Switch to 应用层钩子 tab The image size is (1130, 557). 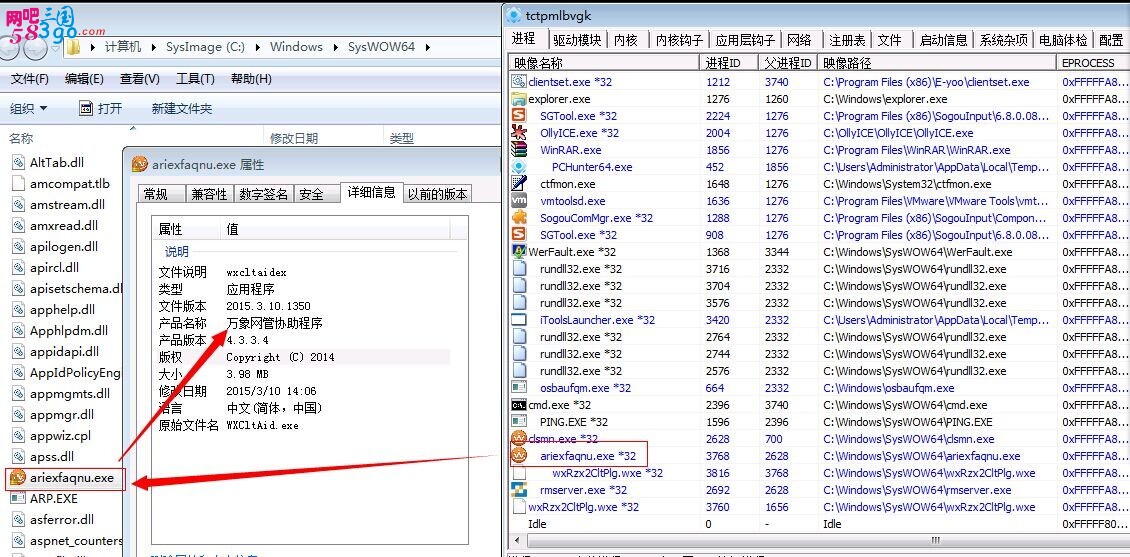click(745, 40)
